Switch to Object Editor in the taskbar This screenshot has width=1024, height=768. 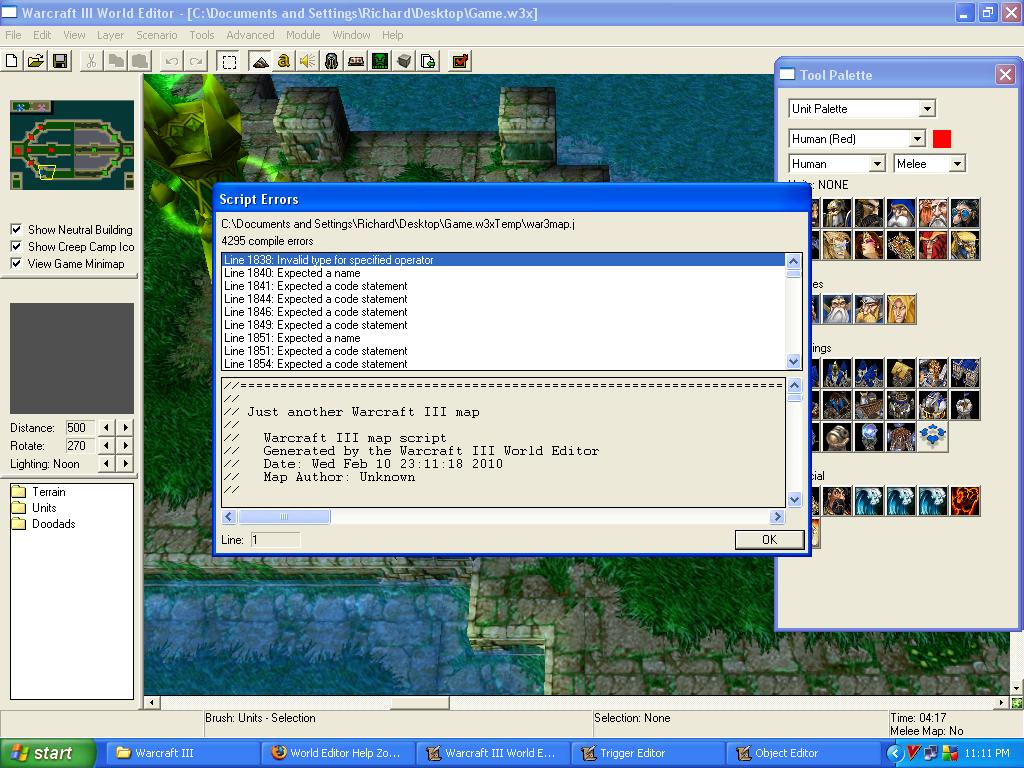point(803,753)
